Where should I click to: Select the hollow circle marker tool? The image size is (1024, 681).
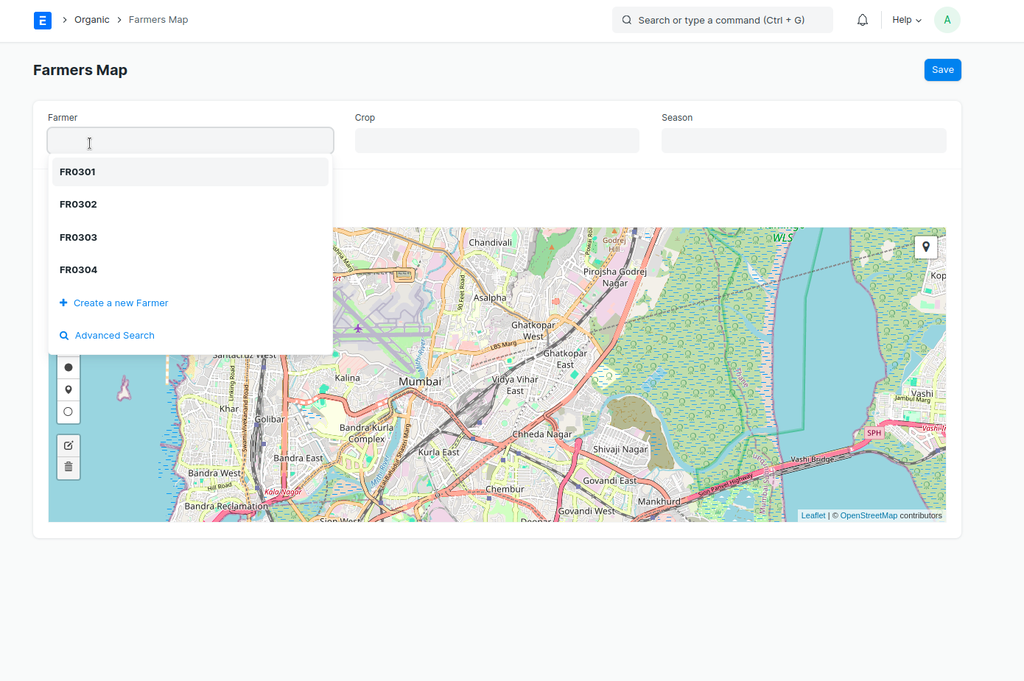68,411
